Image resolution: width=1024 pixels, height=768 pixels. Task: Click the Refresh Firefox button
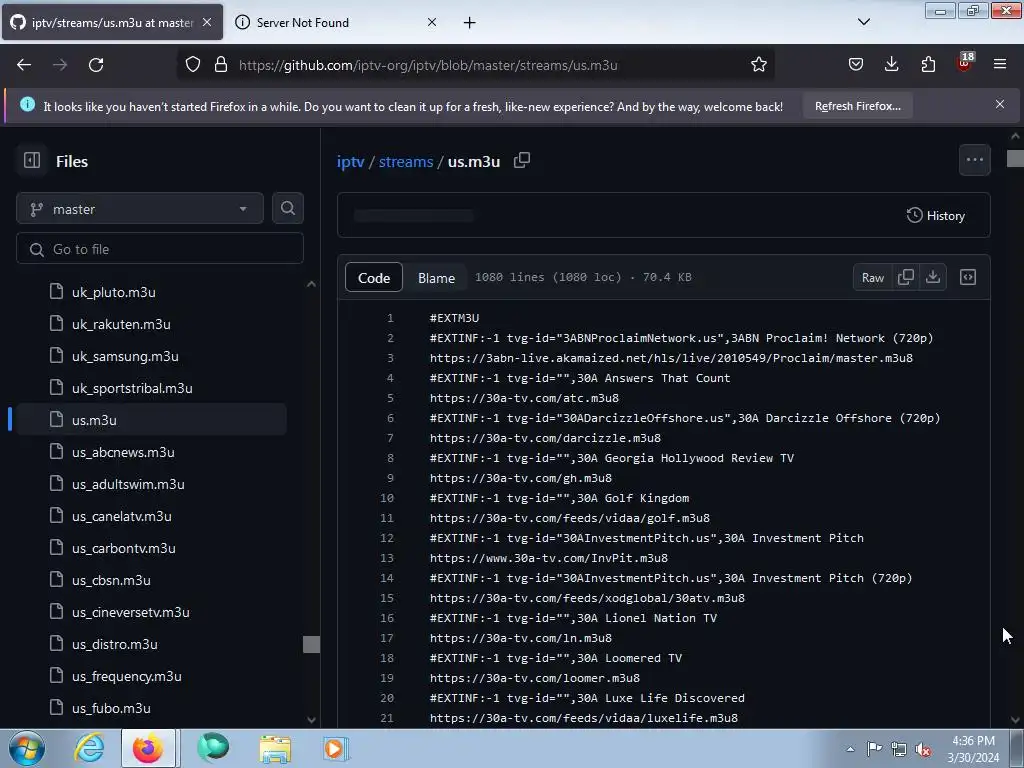(x=857, y=106)
